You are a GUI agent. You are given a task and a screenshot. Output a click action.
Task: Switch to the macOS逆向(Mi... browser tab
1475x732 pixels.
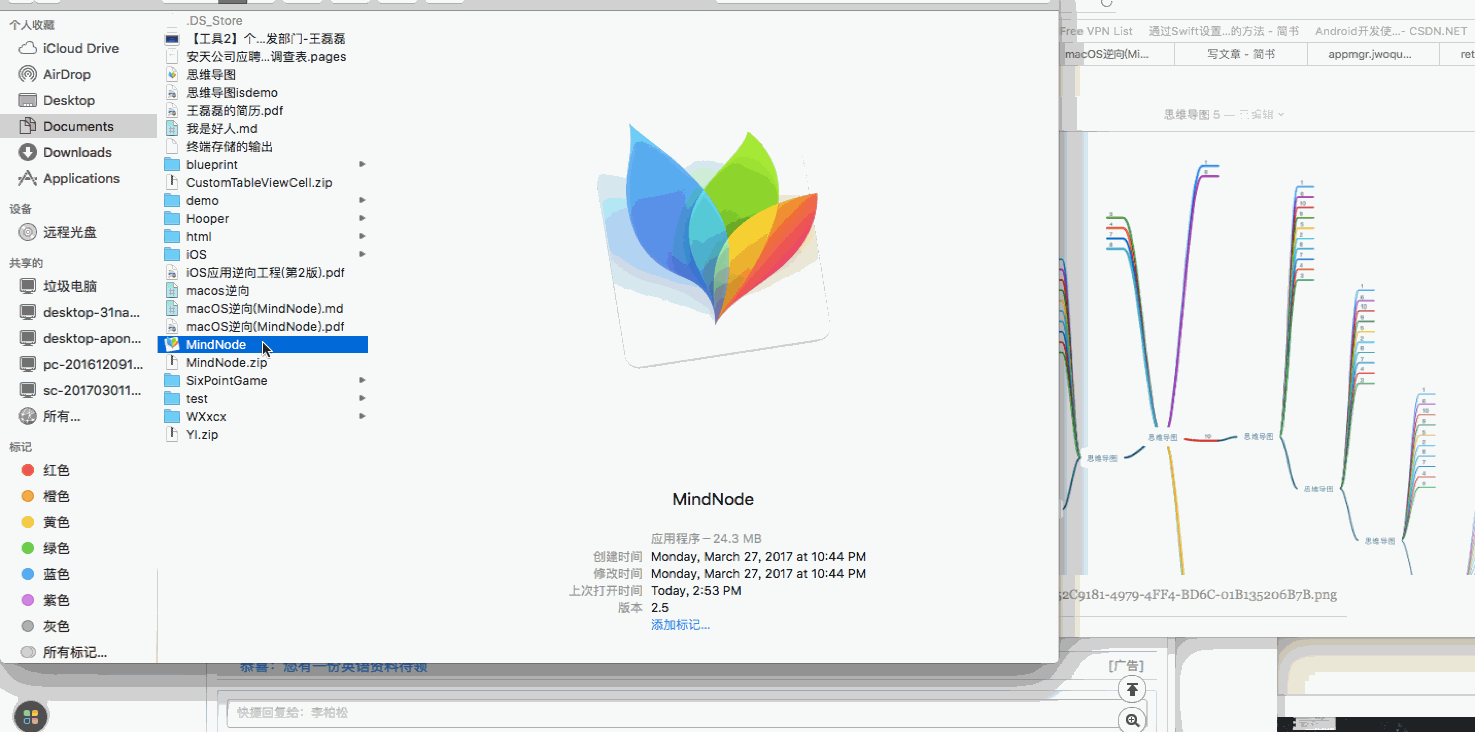click(1106, 54)
